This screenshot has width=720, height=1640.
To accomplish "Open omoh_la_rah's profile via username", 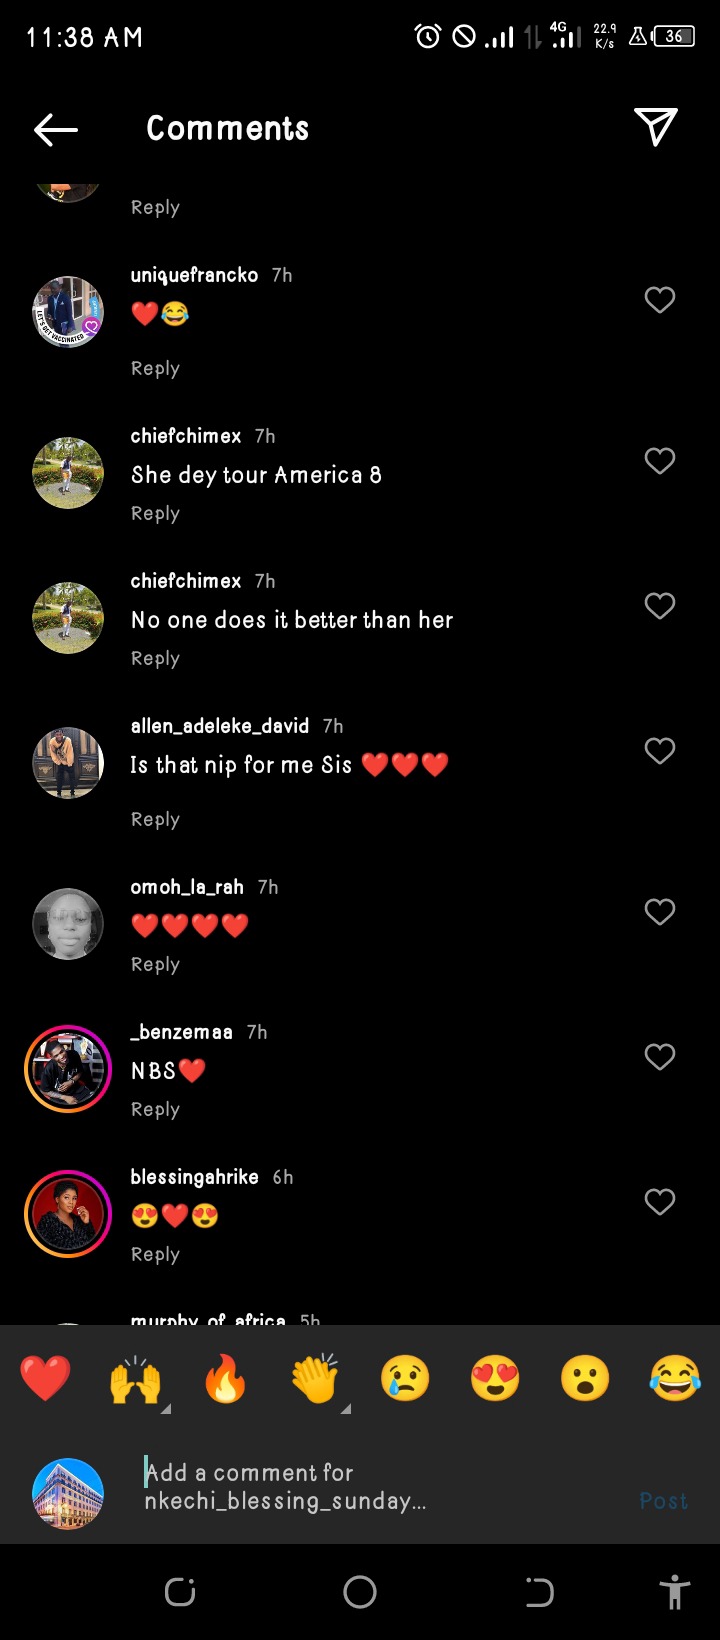I will tap(187, 887).
